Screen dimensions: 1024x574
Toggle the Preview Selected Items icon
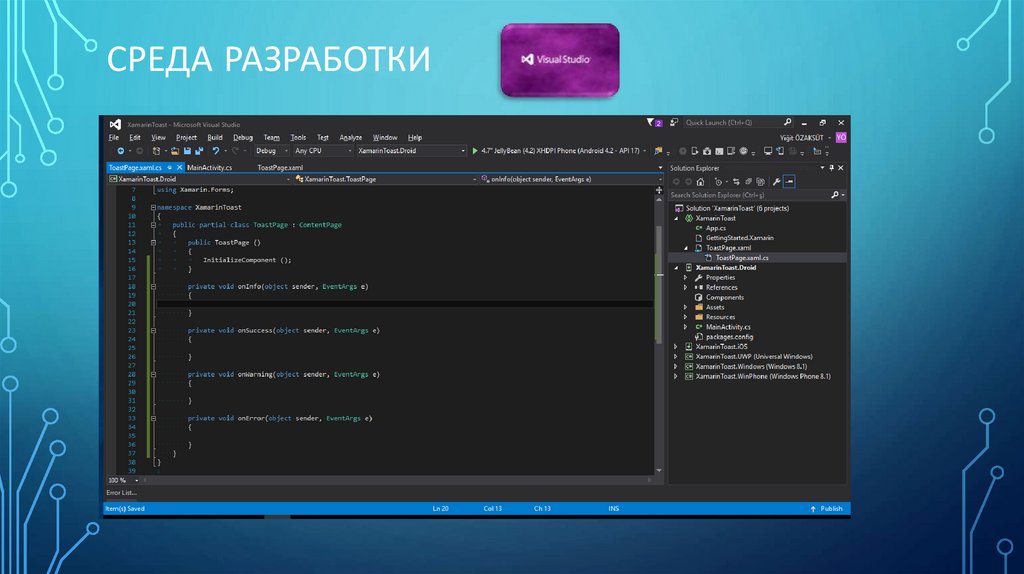(789, 182)
